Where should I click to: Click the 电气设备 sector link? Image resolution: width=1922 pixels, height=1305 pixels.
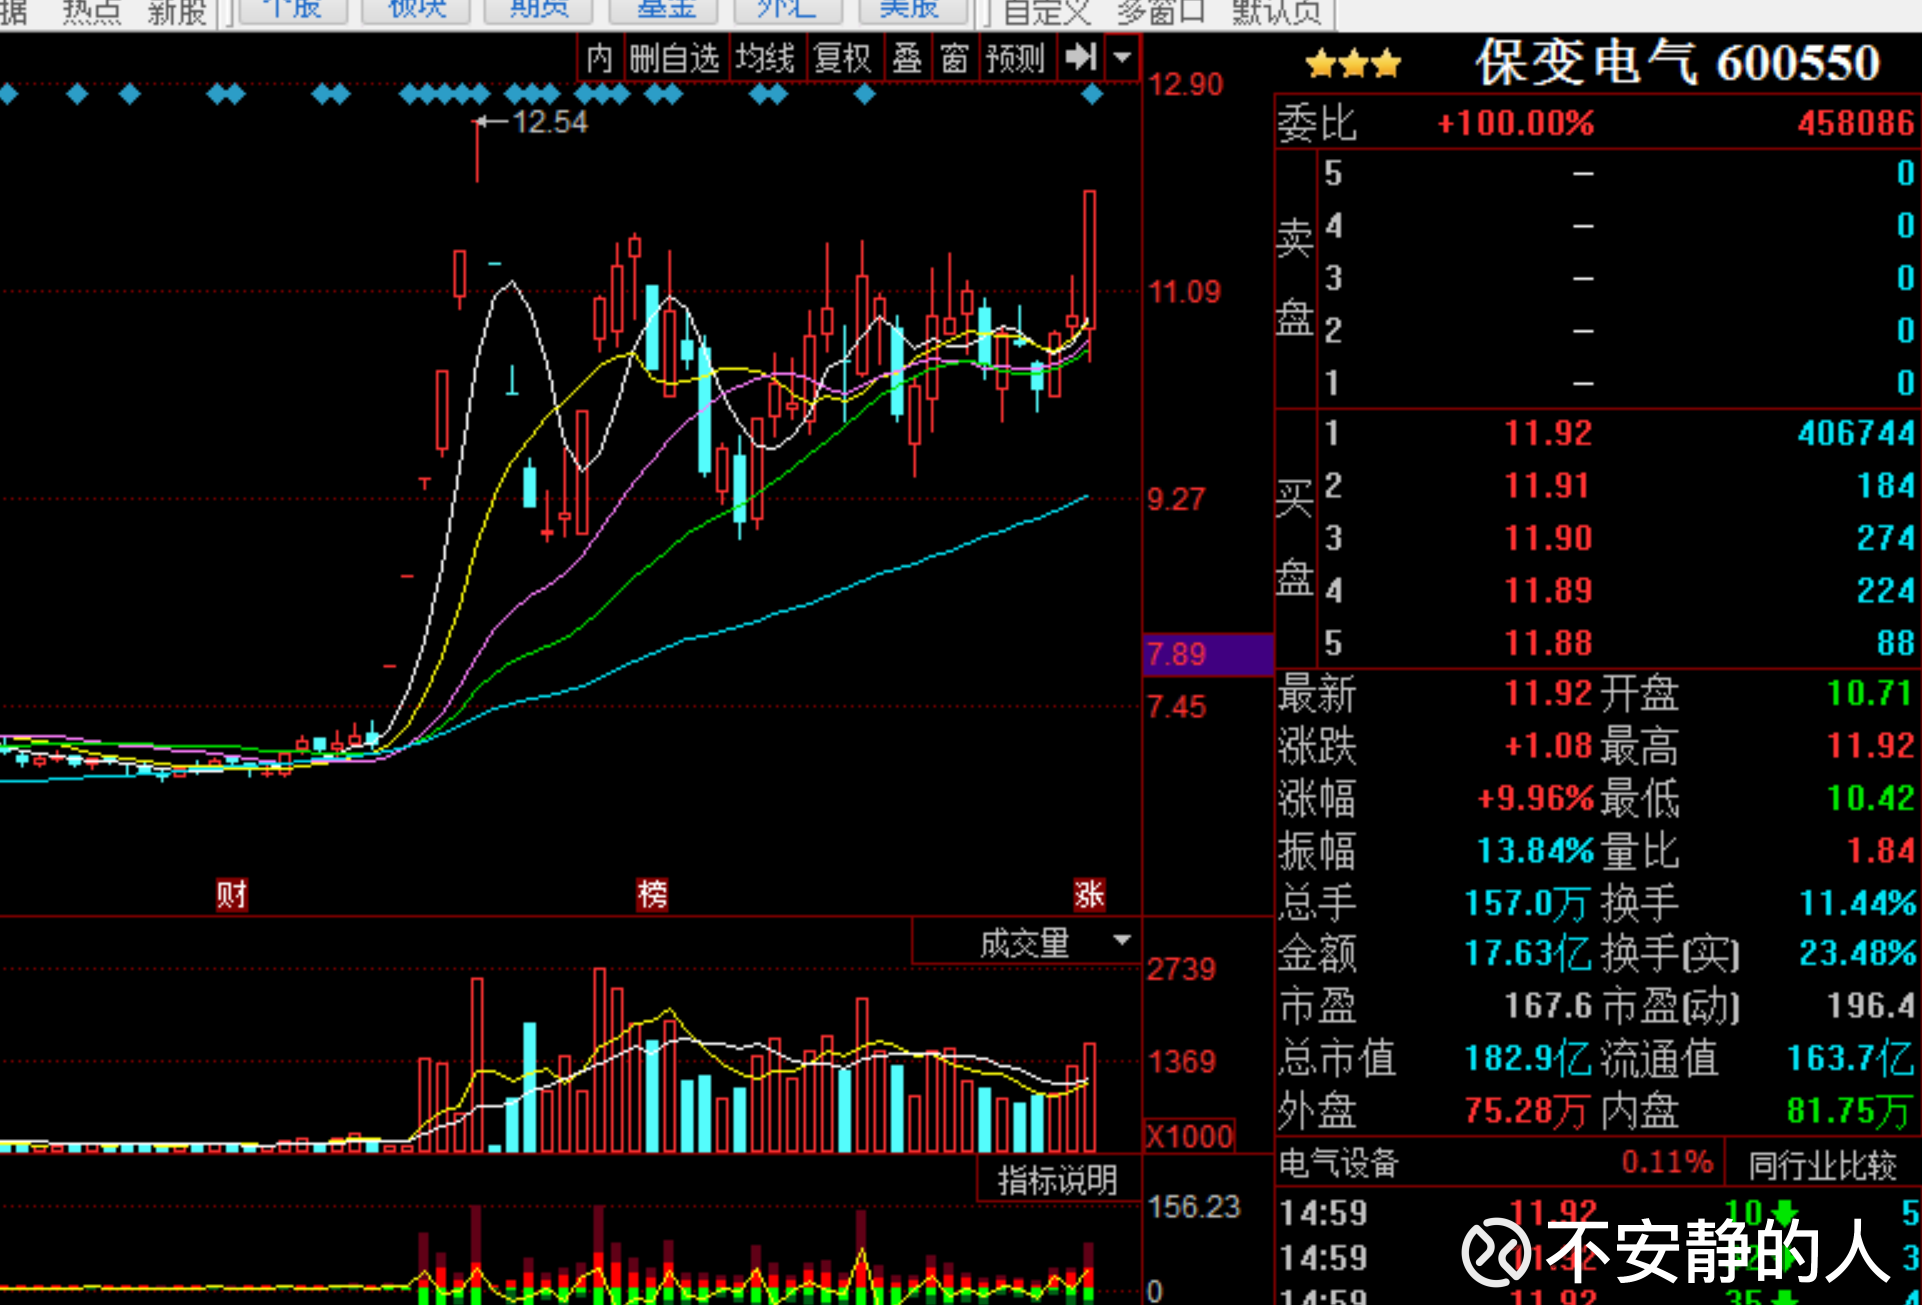[1338, 1163]
